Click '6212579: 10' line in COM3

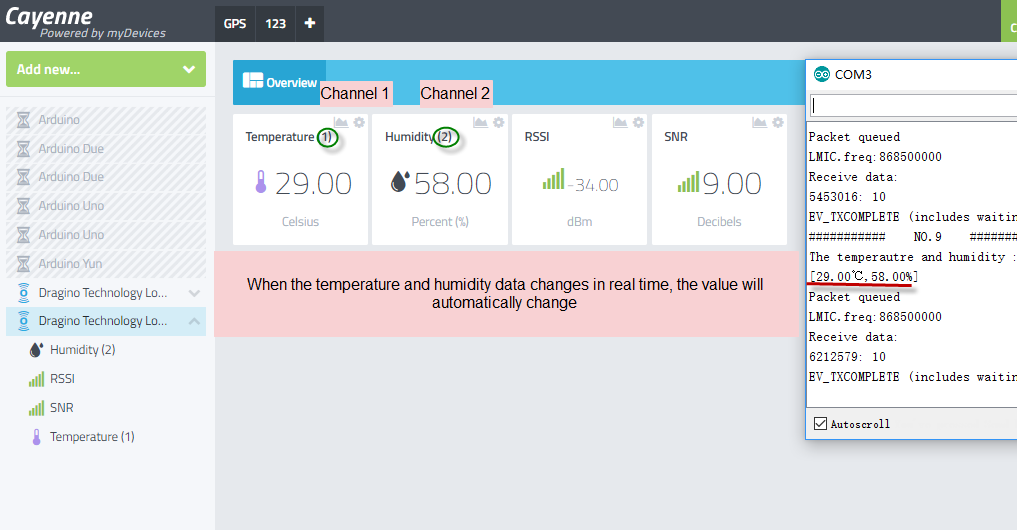point(847,357)
